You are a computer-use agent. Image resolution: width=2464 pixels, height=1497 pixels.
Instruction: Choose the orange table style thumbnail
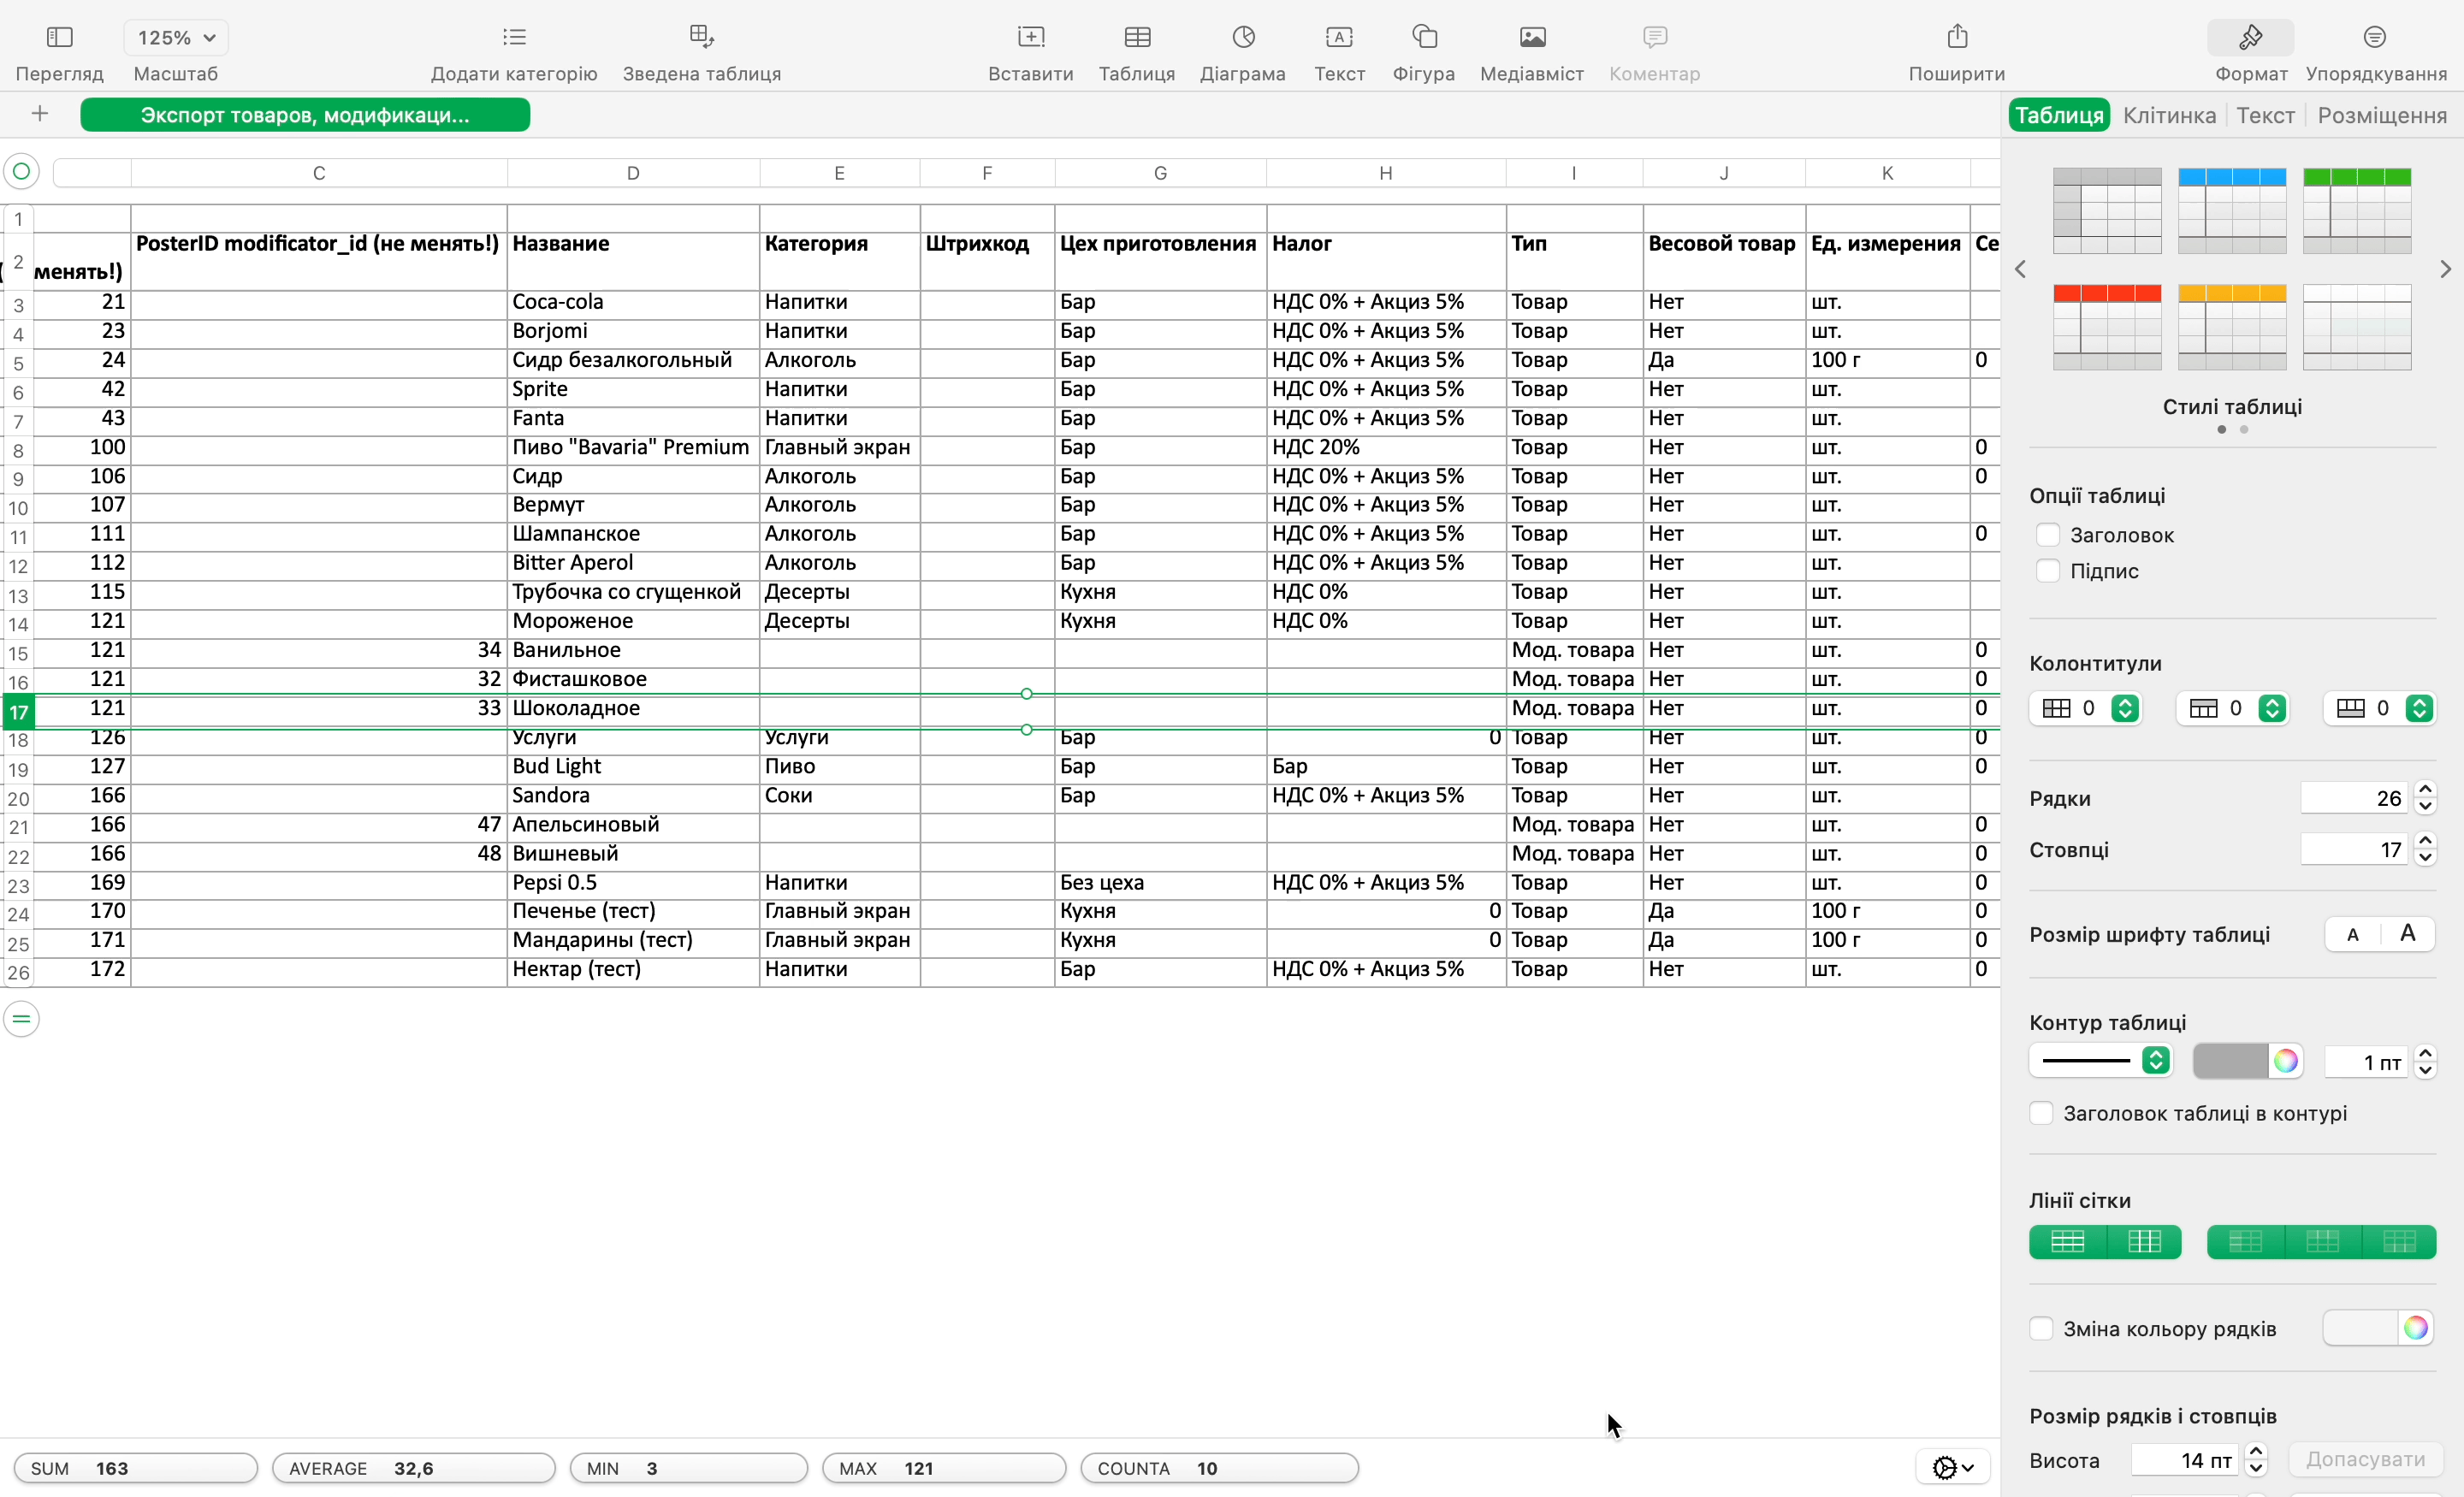[x=2232, y=327]
